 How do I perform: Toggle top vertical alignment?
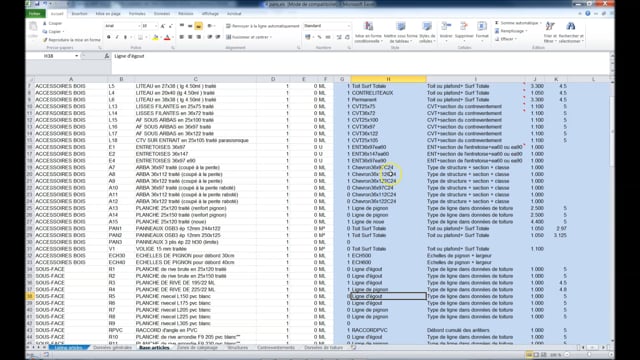(x=182, y=26)
